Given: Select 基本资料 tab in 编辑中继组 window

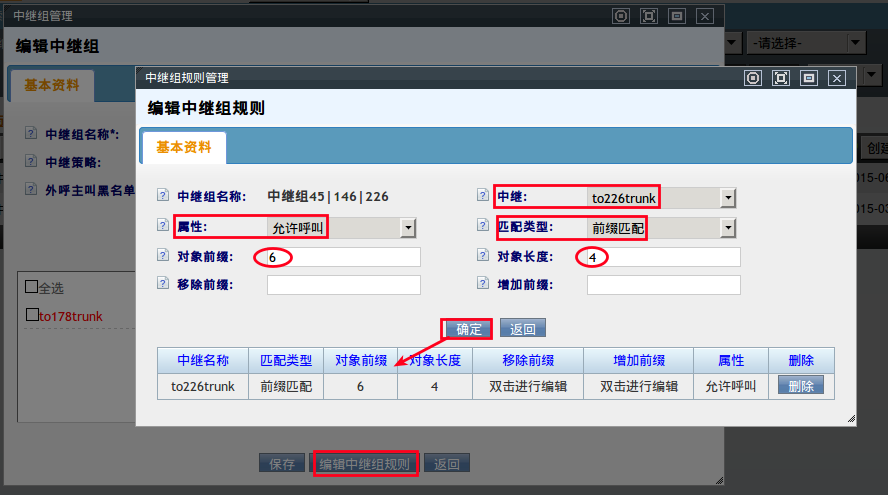Looking at the screenshot, I should click(x=51, y=86).
